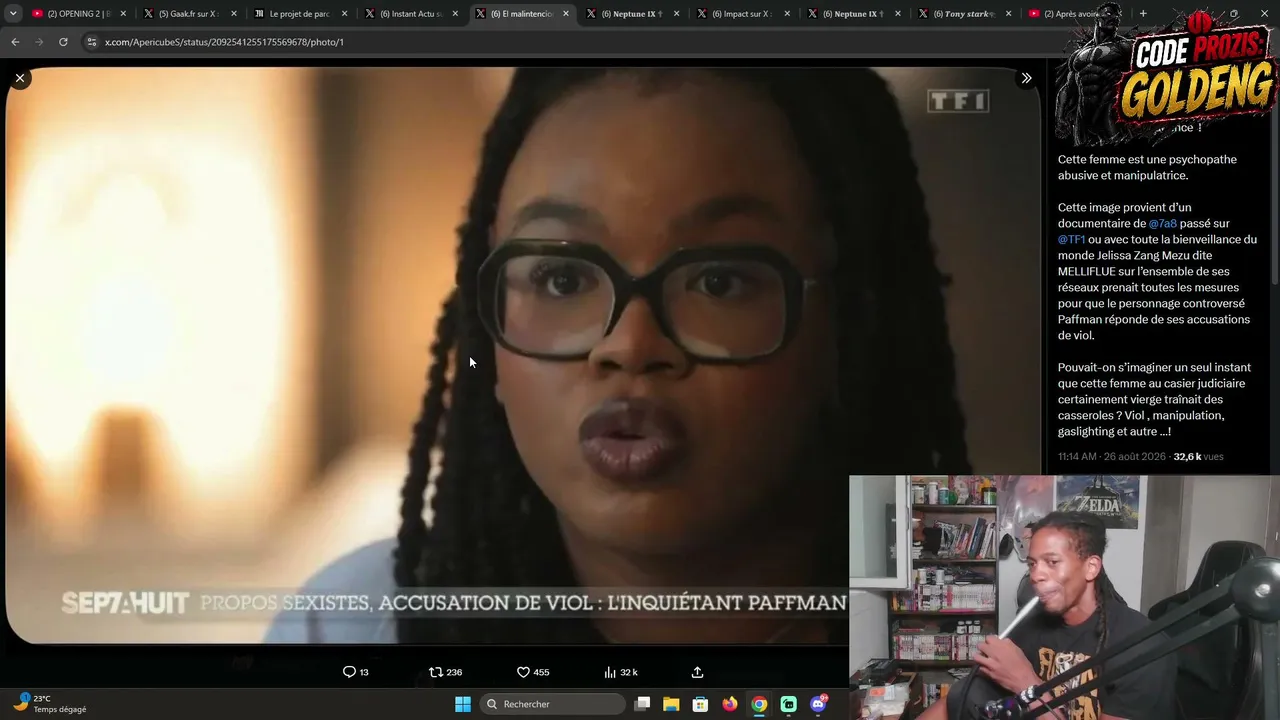Switch to the Impact sur X tab

743,14
